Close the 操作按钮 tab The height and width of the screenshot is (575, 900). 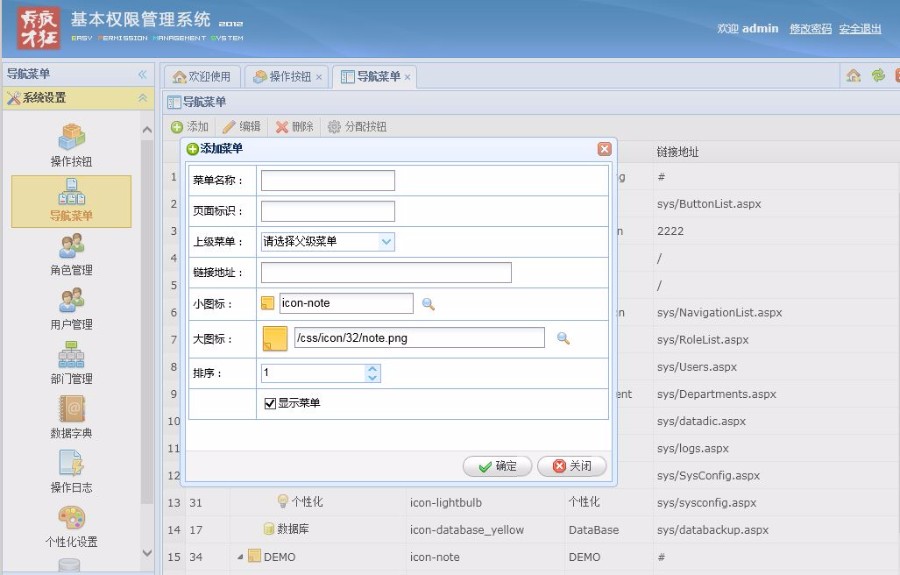[319, 77]
